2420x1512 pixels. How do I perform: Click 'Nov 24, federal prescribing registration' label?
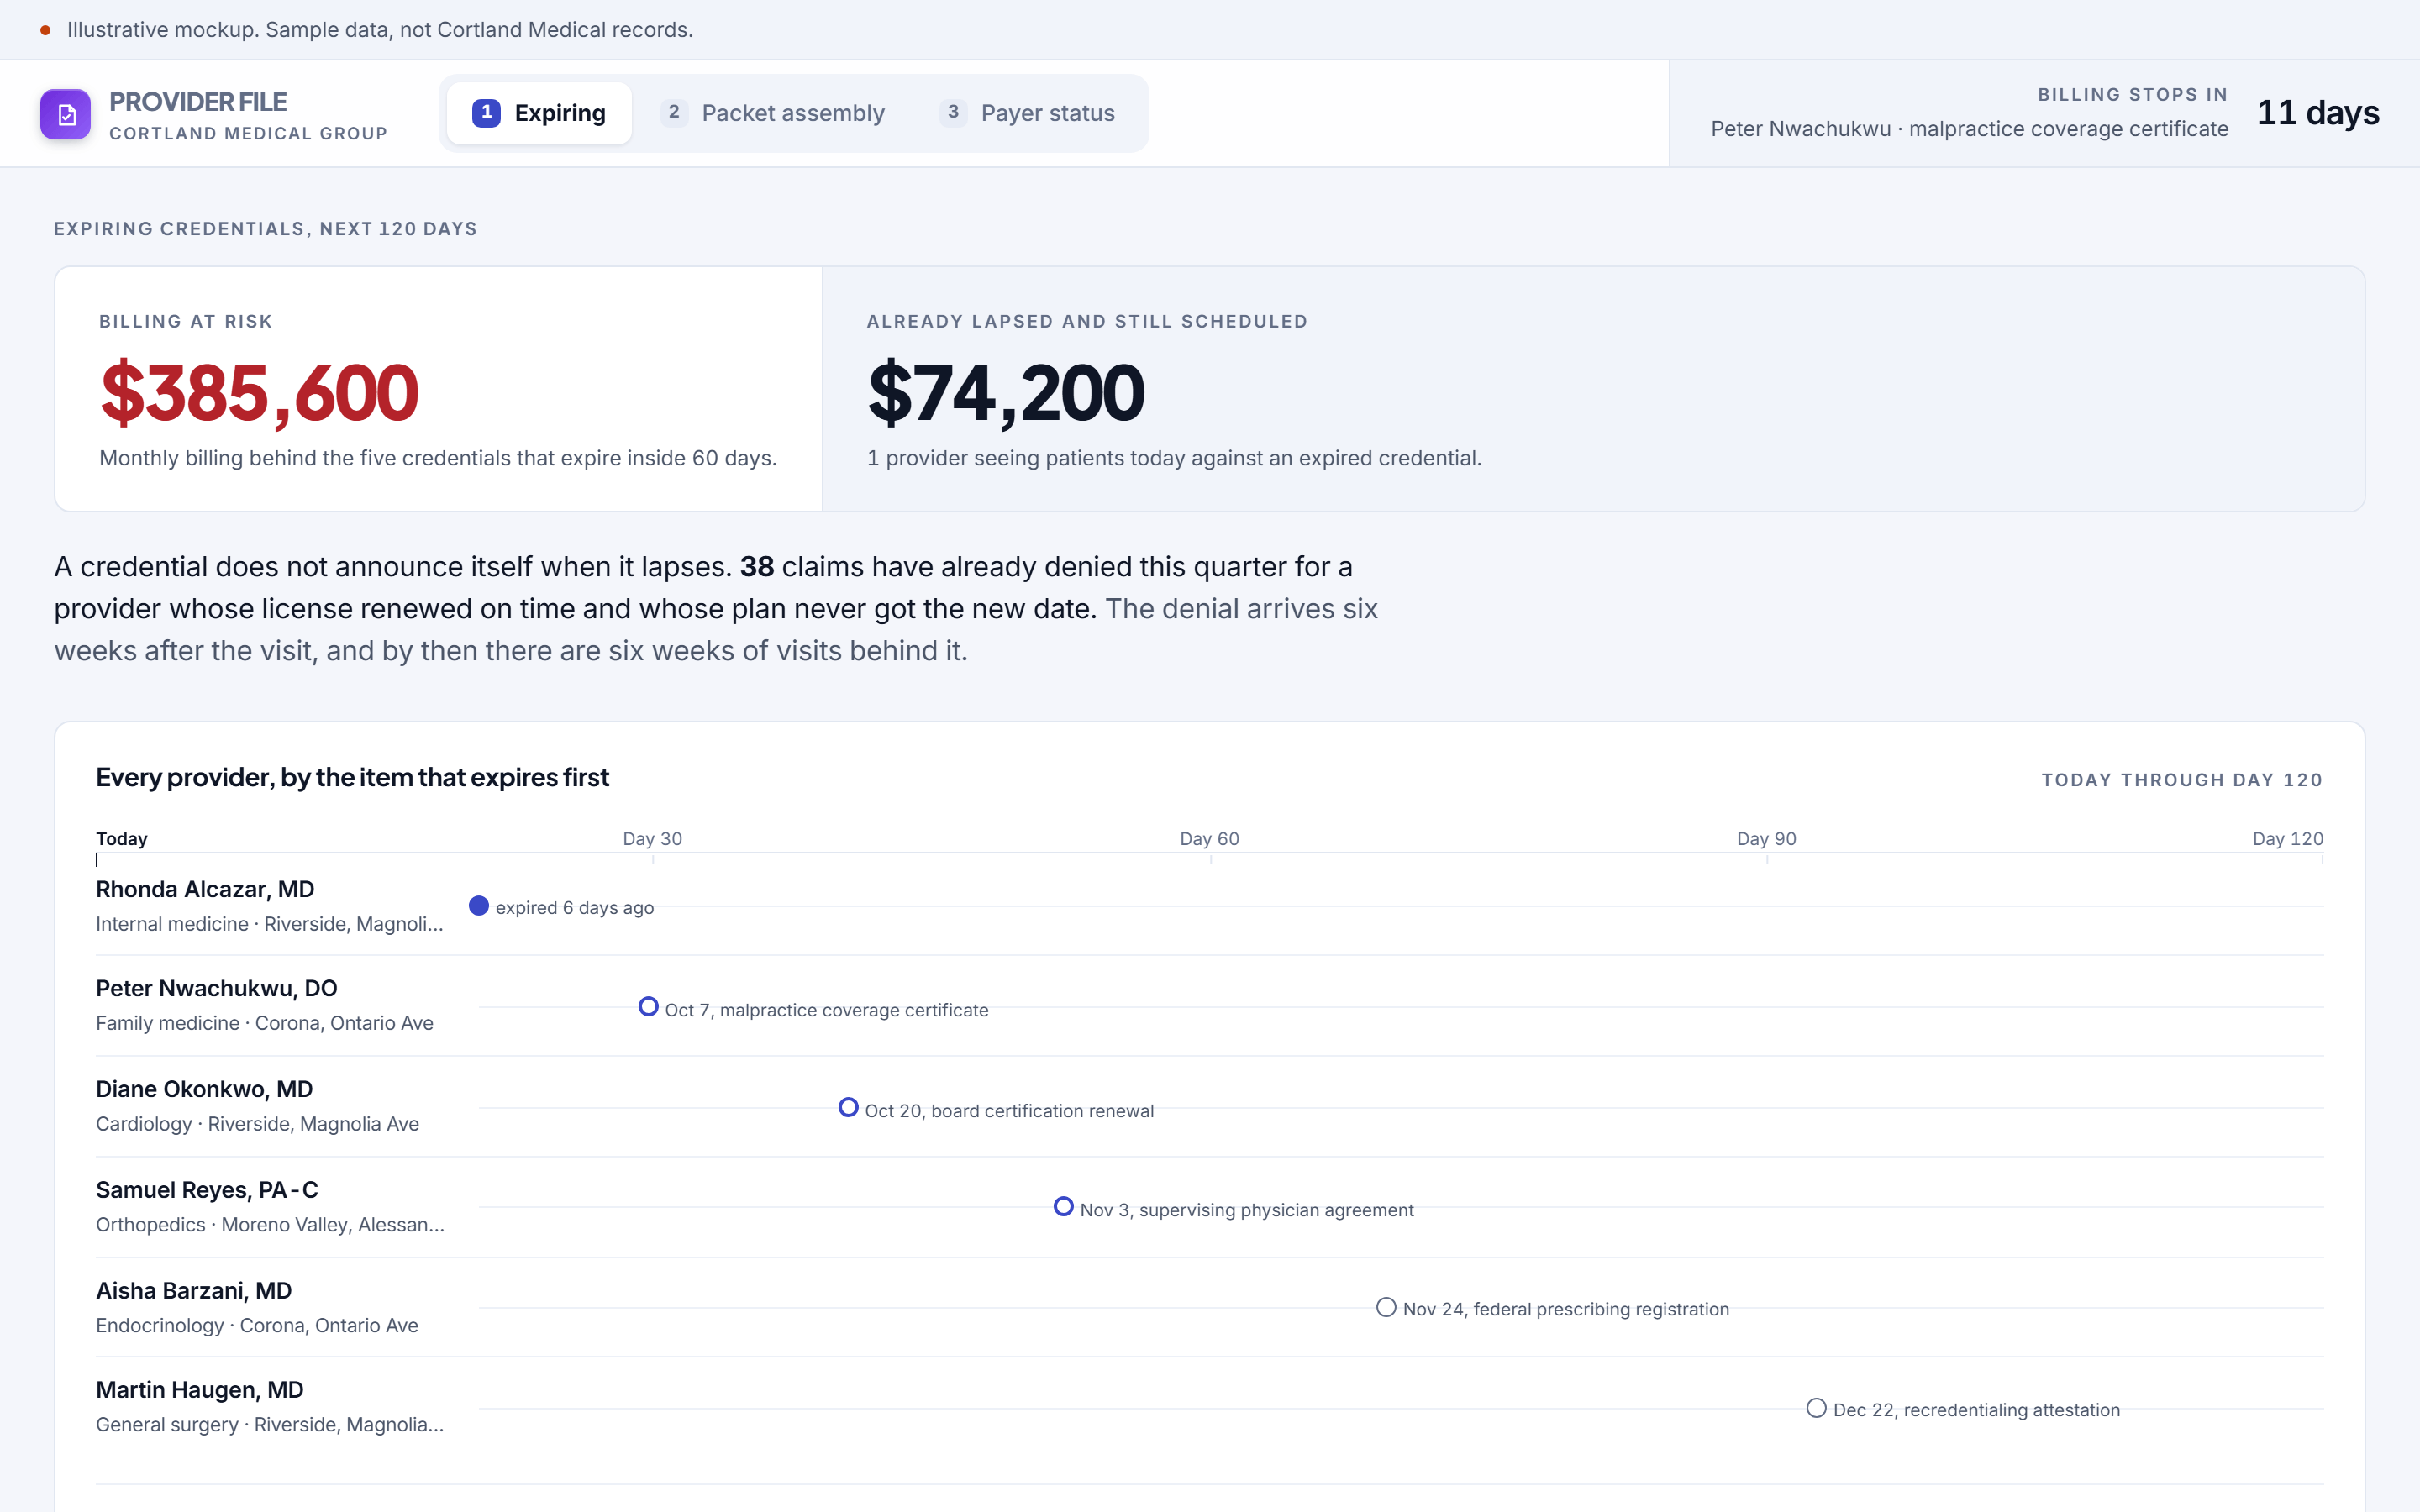click(x=1566, y=1309)
